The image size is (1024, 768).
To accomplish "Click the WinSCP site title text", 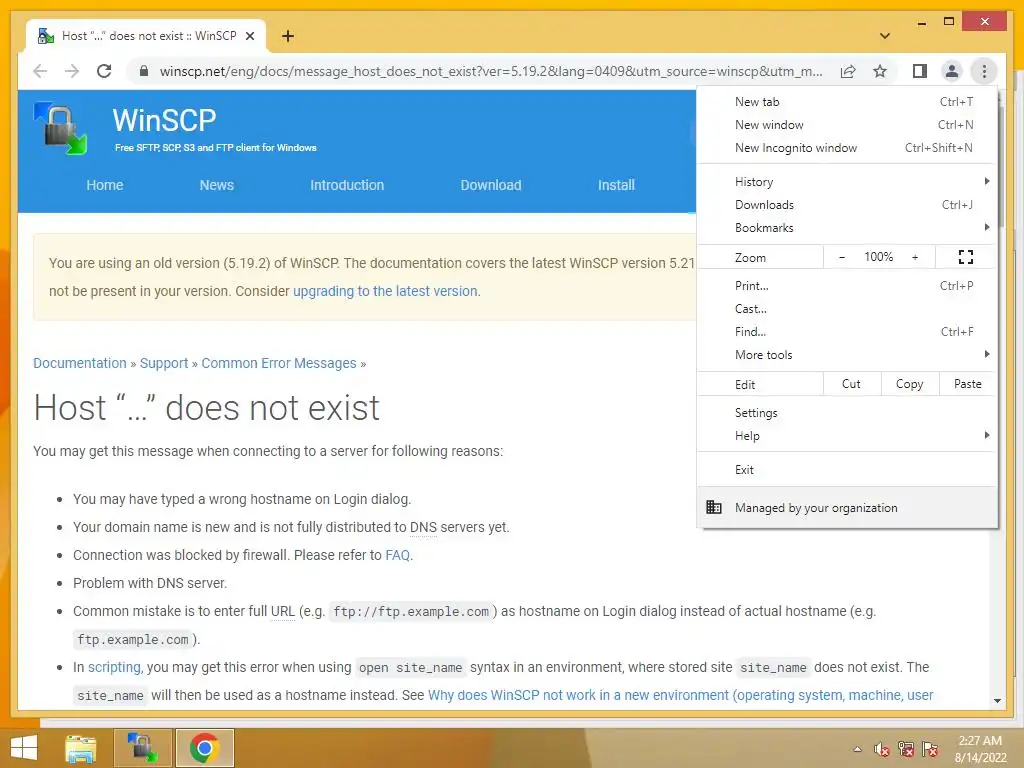I will [x=164, y=120].
